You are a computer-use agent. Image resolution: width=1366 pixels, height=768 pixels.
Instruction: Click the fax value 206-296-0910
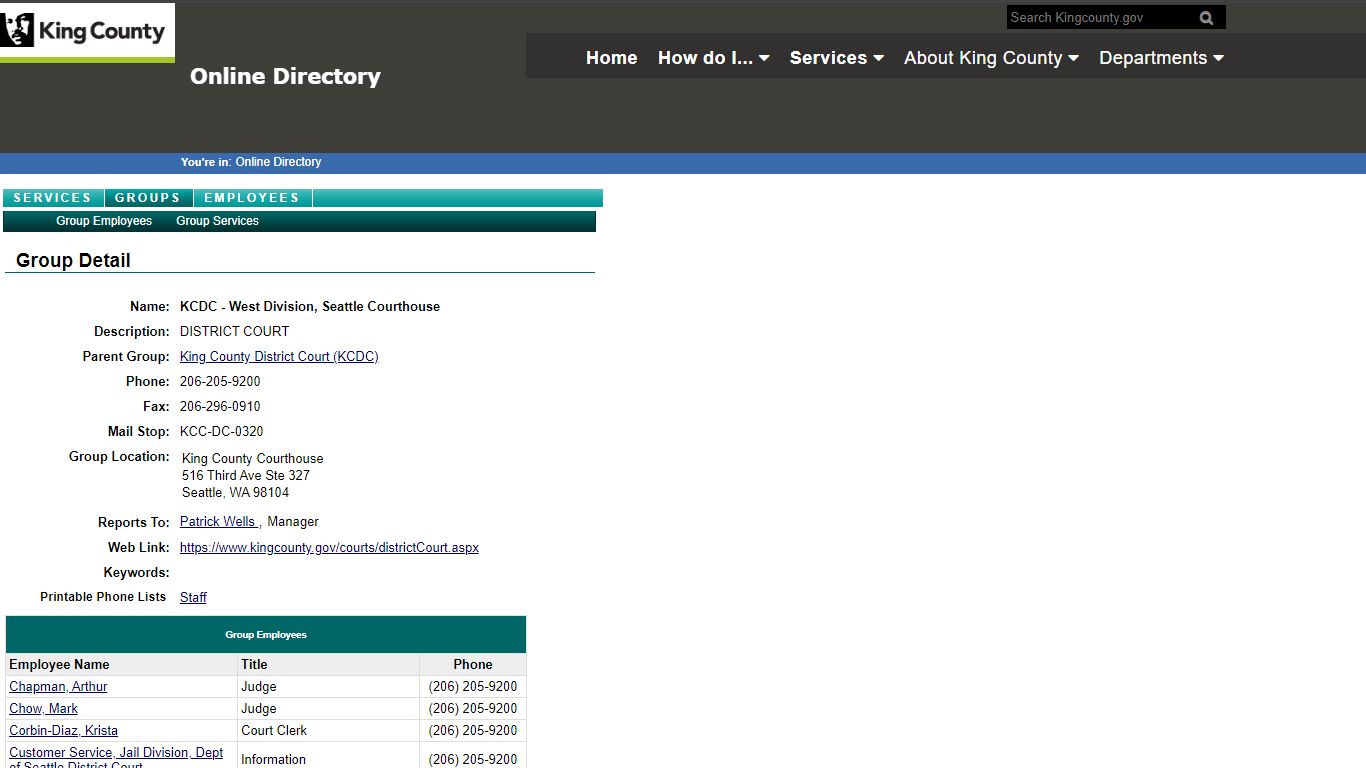point(220,407)
